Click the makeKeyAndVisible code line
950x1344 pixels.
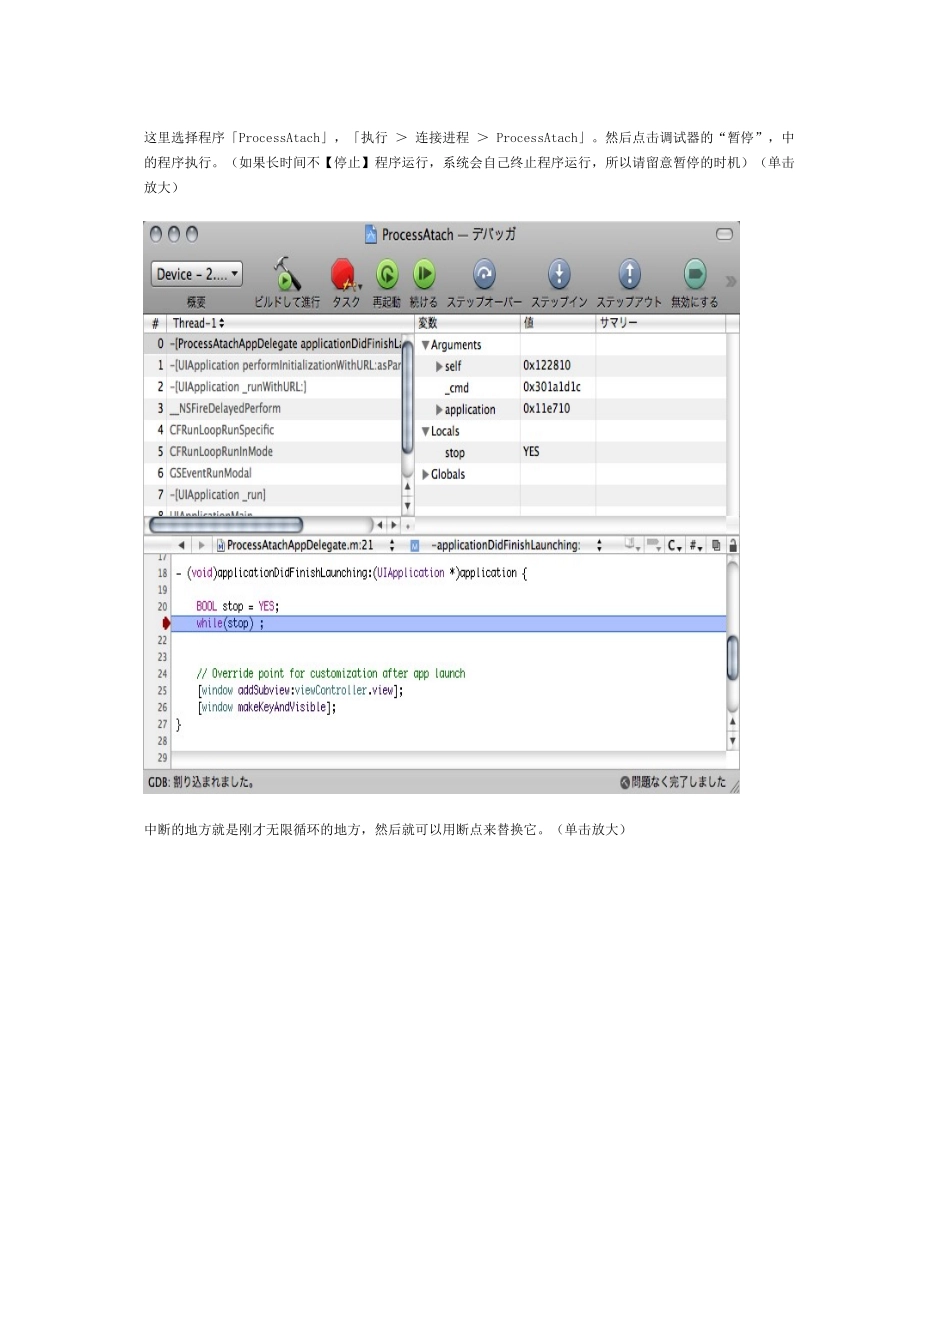click(x=267, y=708)
